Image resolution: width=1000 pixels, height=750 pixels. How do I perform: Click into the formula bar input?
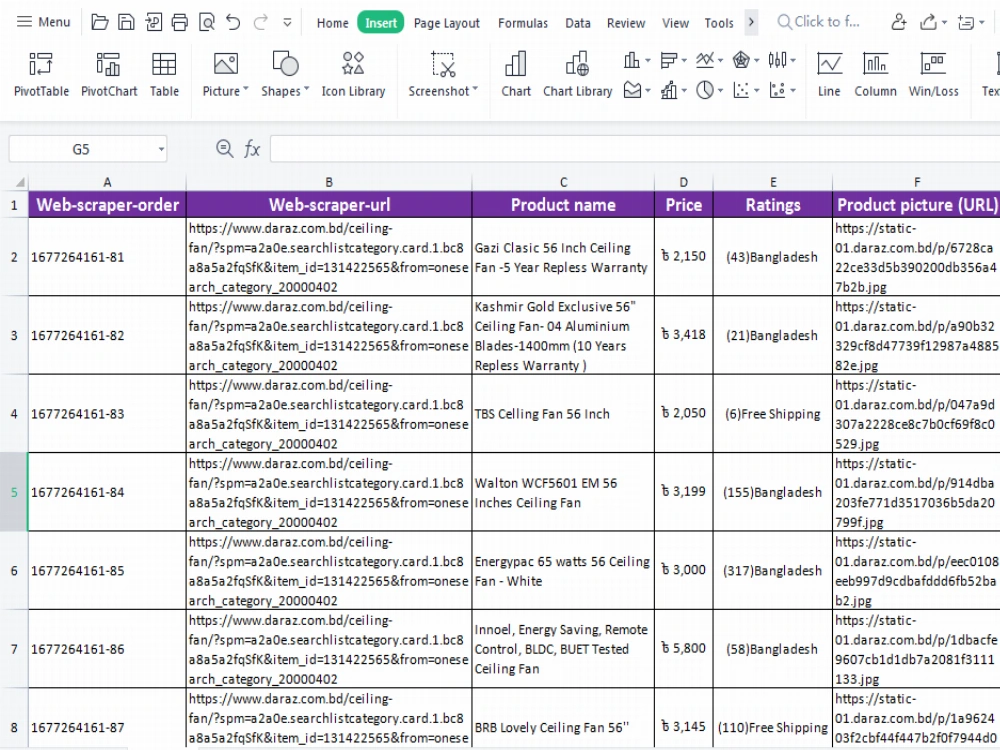coord(635,149)
